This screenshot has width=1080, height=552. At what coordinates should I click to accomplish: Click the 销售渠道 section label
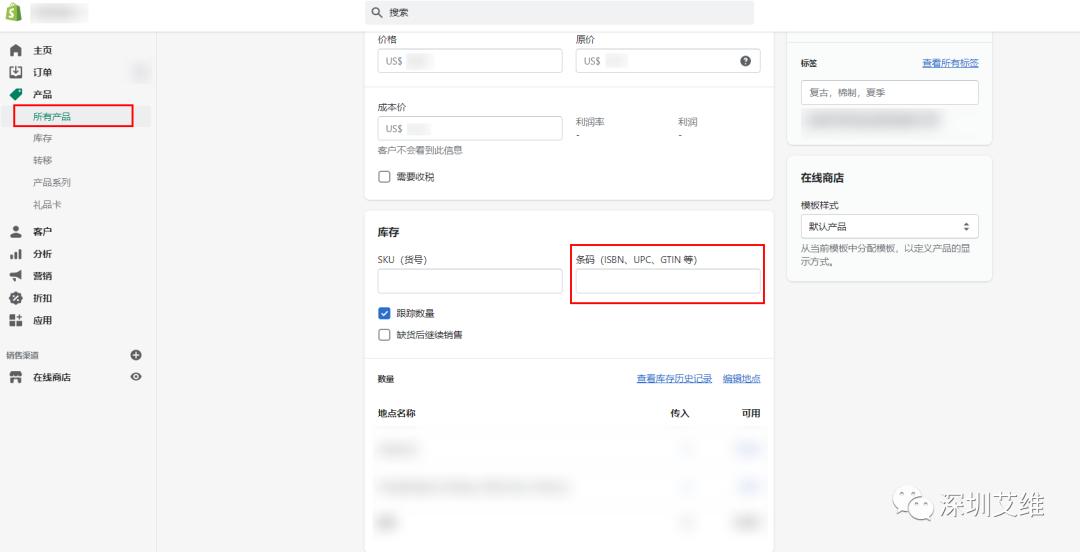[x=23, y=355]
